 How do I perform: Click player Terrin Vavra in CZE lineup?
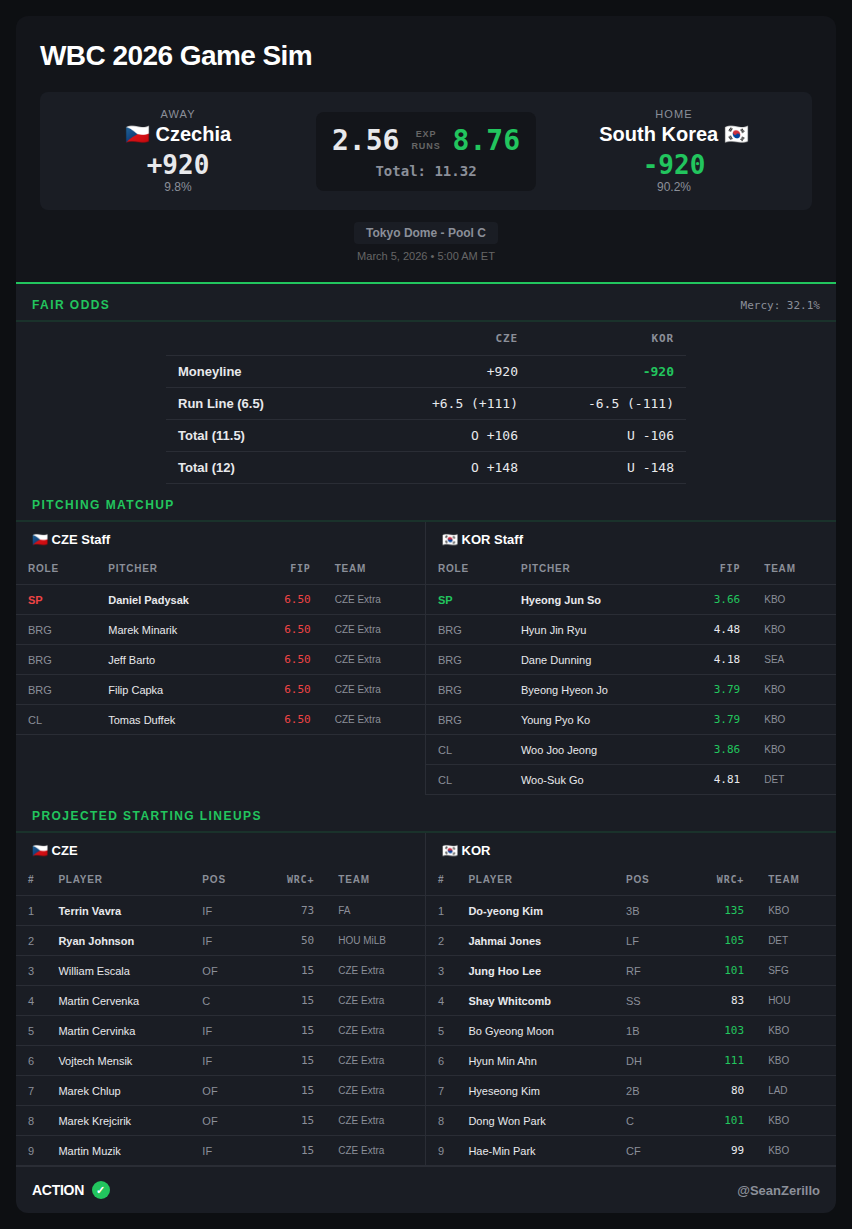pos(88,911)
